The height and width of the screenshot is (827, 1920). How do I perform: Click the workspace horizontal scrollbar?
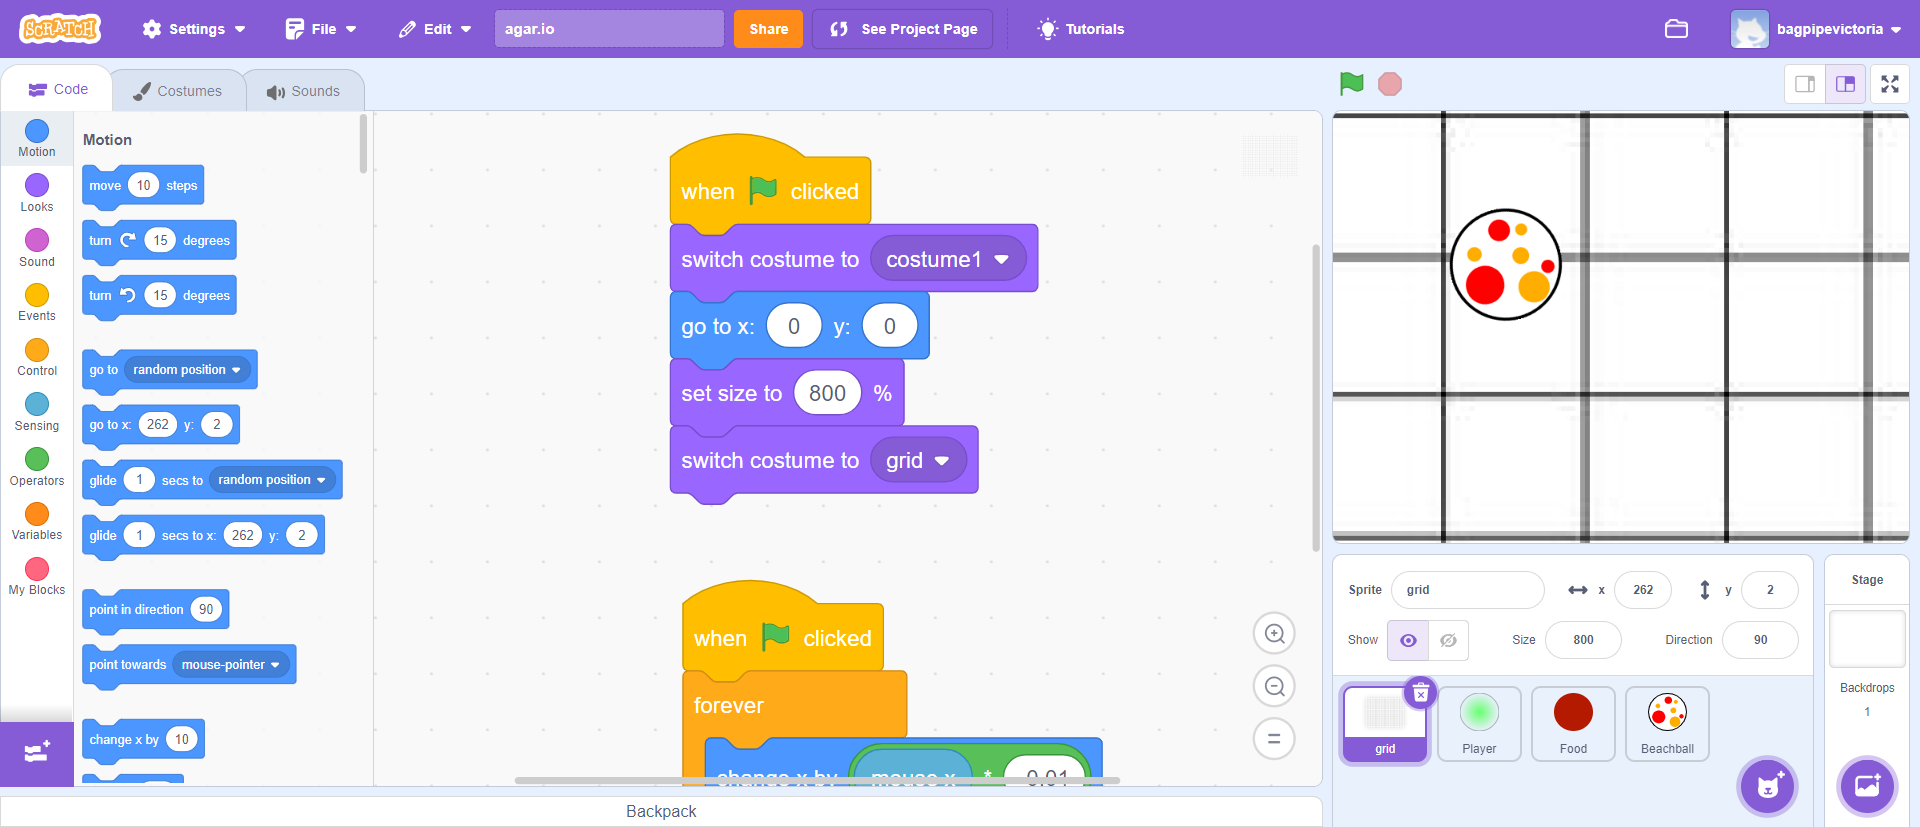tap(817, 780)
